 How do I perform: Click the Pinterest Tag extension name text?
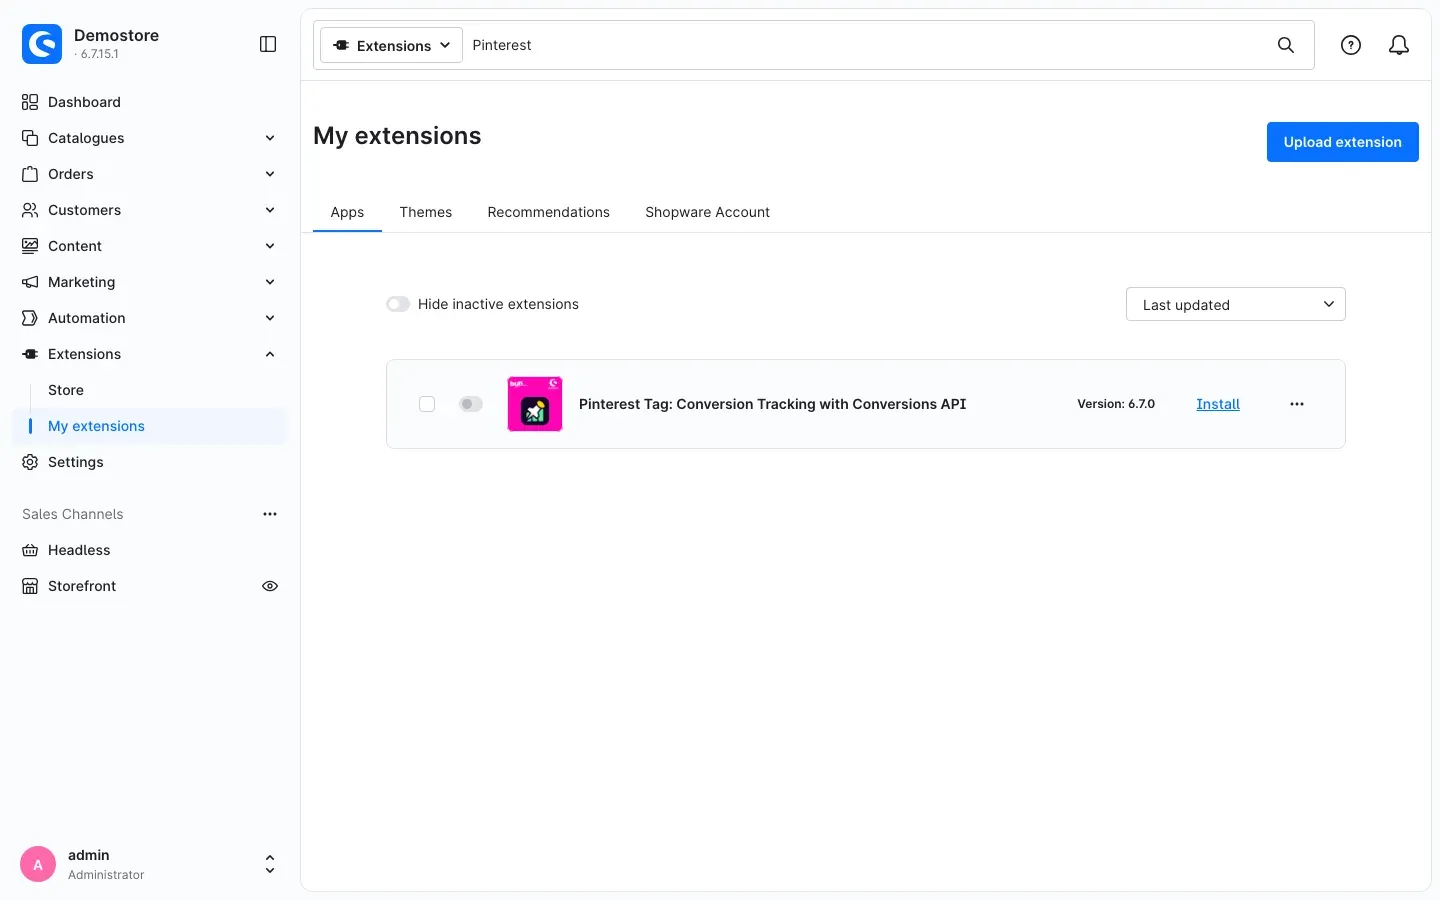tap(773, 404)
